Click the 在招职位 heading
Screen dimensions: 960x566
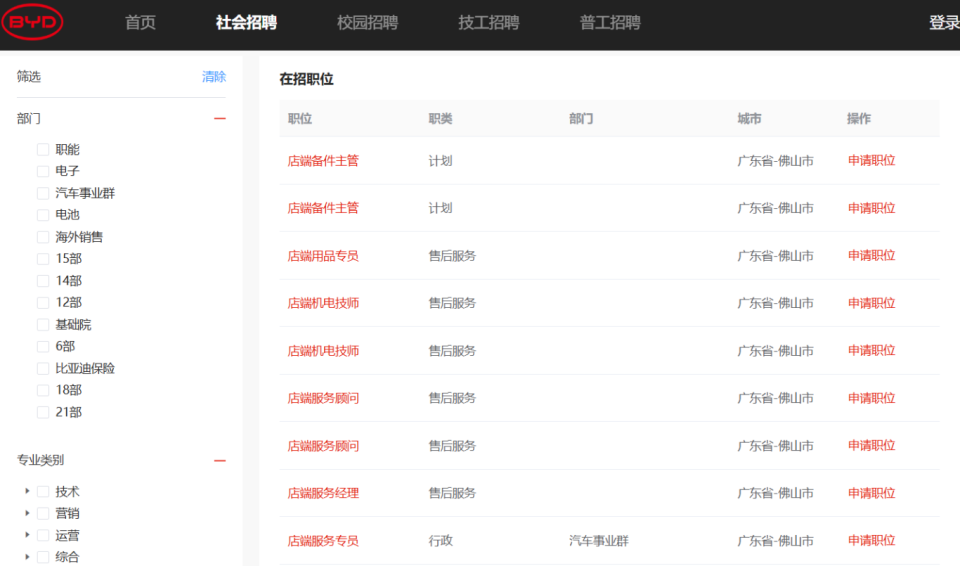click(x=306, y=79)
